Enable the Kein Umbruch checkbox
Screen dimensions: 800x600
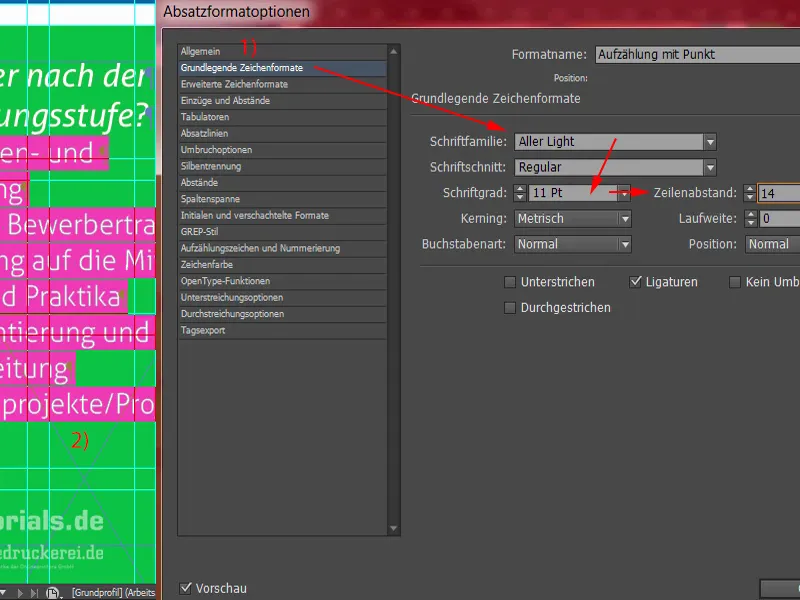pos(735,282)
